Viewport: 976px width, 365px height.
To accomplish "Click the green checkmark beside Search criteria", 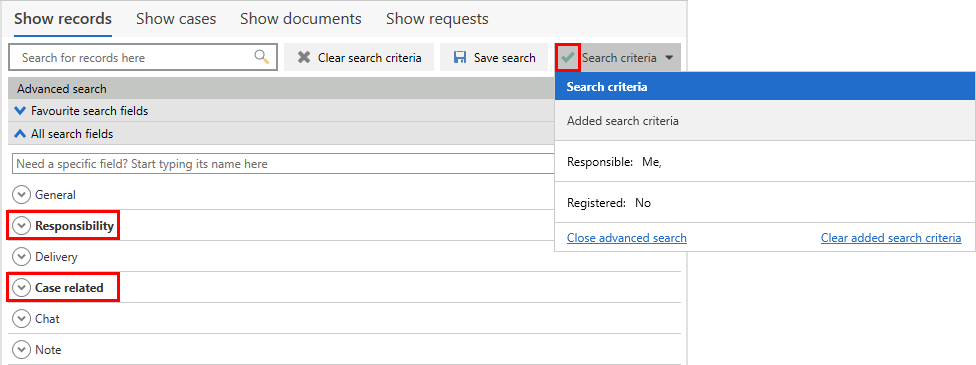I will (x=568, y=57).
